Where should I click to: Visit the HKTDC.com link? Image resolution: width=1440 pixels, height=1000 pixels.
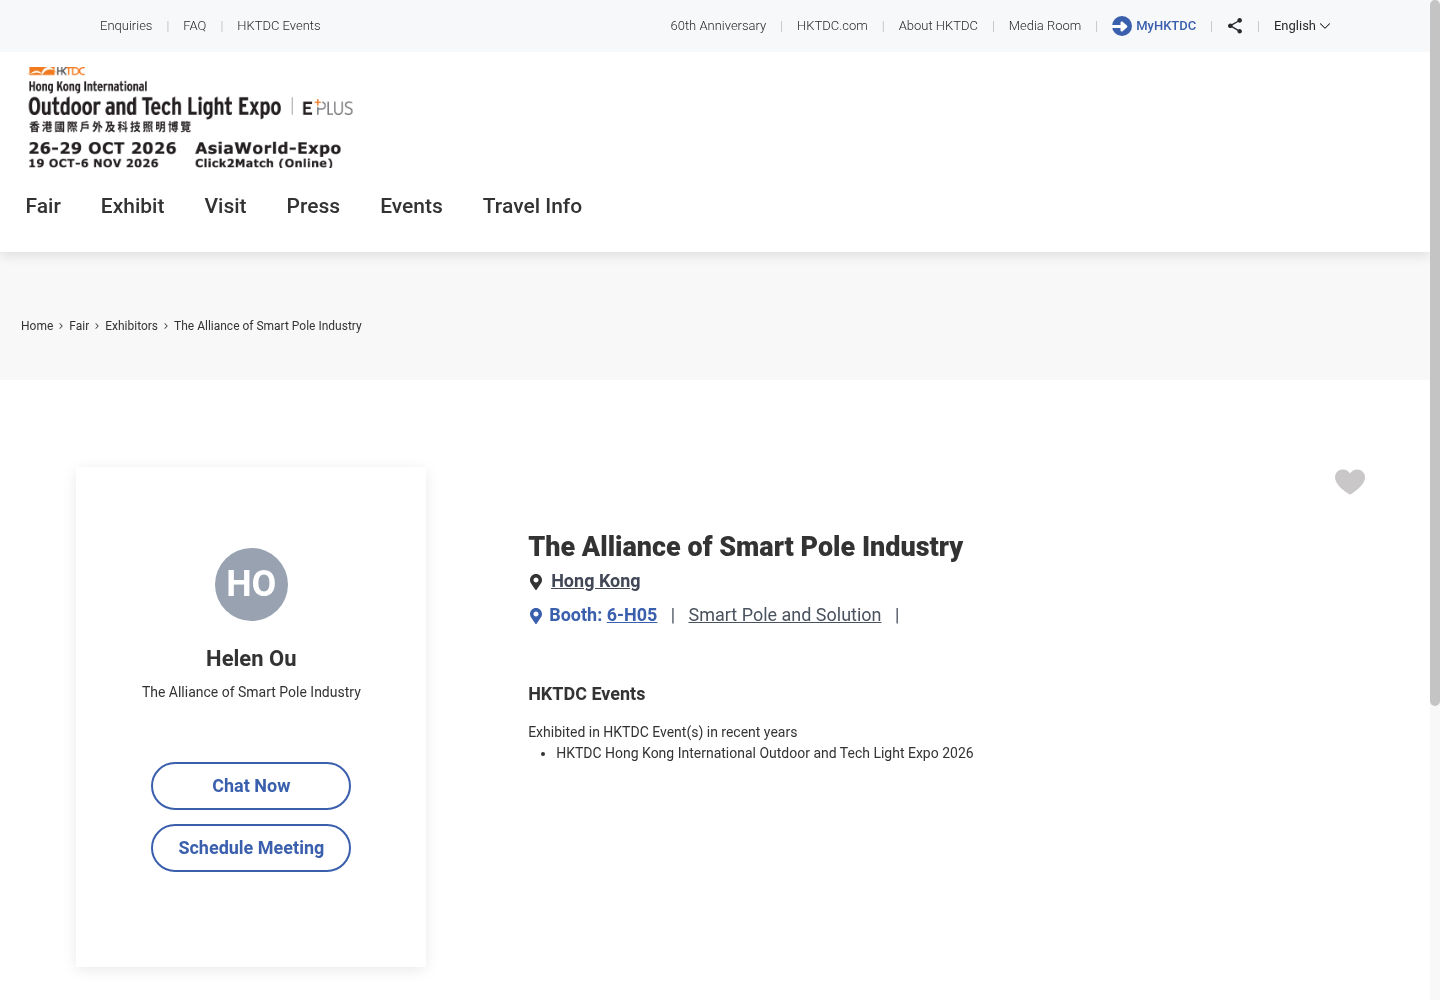click(832, 26)
